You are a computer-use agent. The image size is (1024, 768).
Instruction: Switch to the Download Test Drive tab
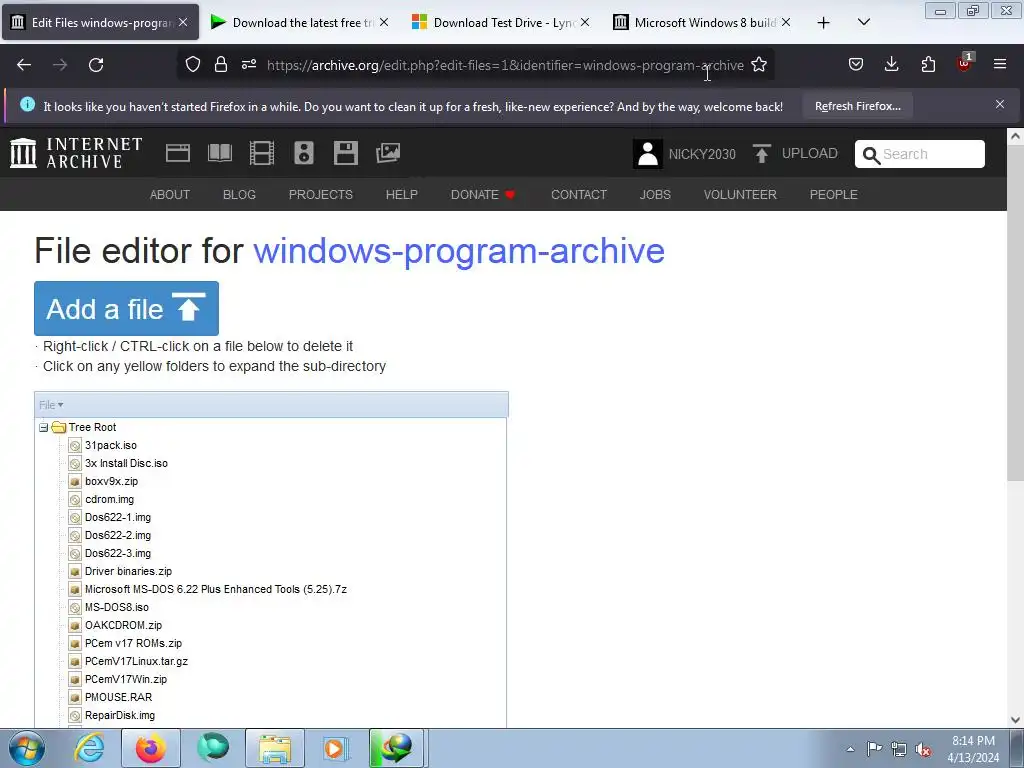coord(501,23)
